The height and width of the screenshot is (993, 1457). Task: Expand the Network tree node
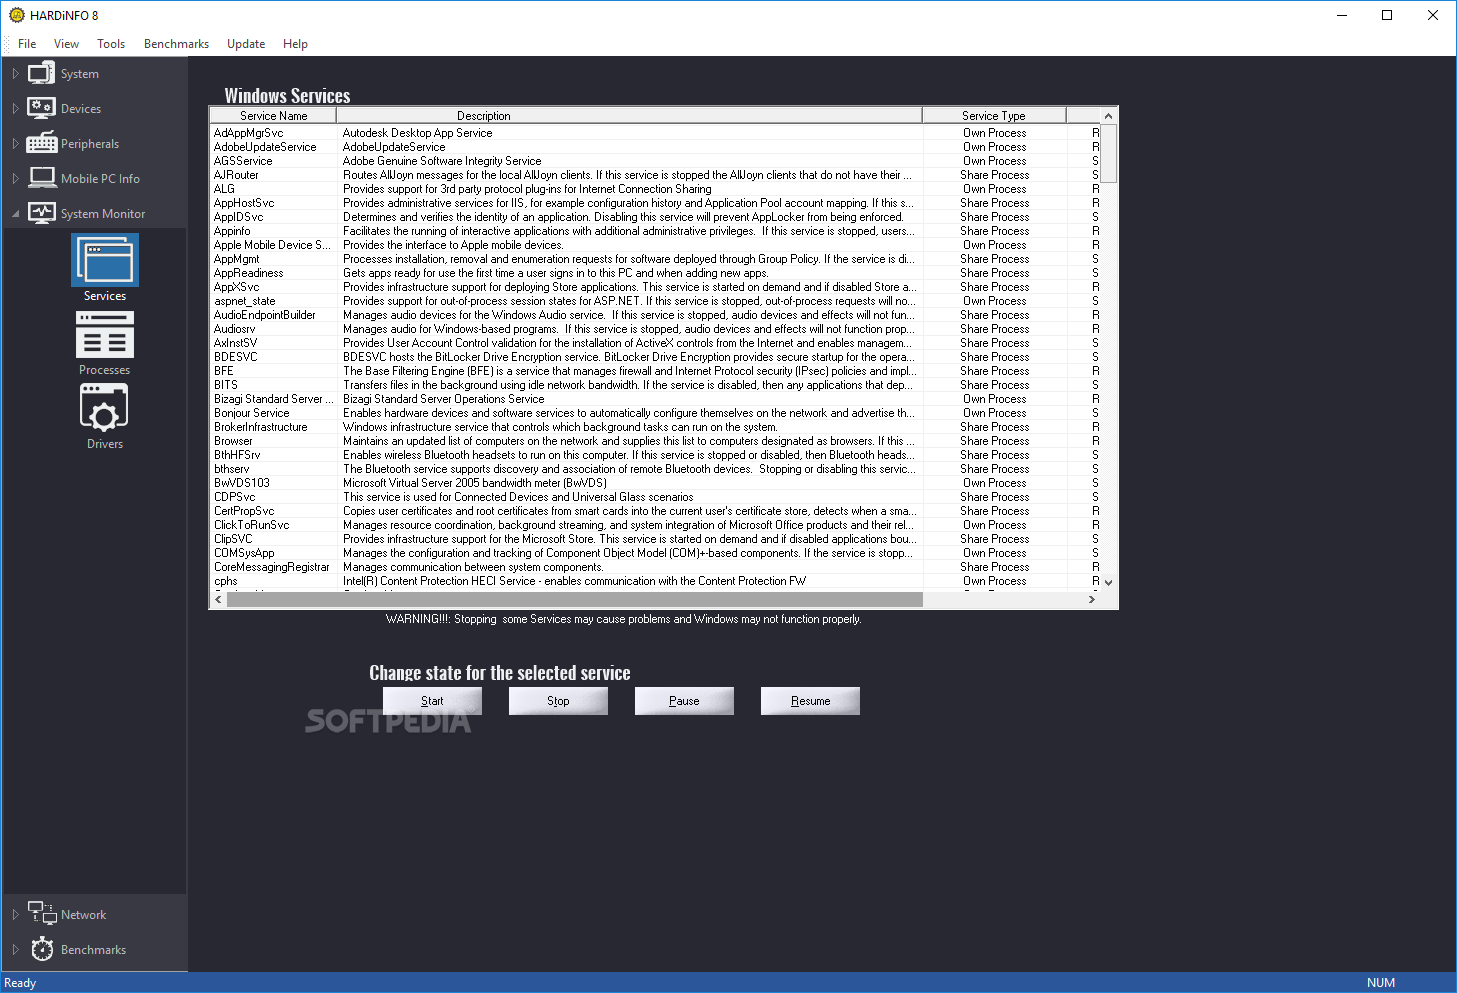click(15, 914)
